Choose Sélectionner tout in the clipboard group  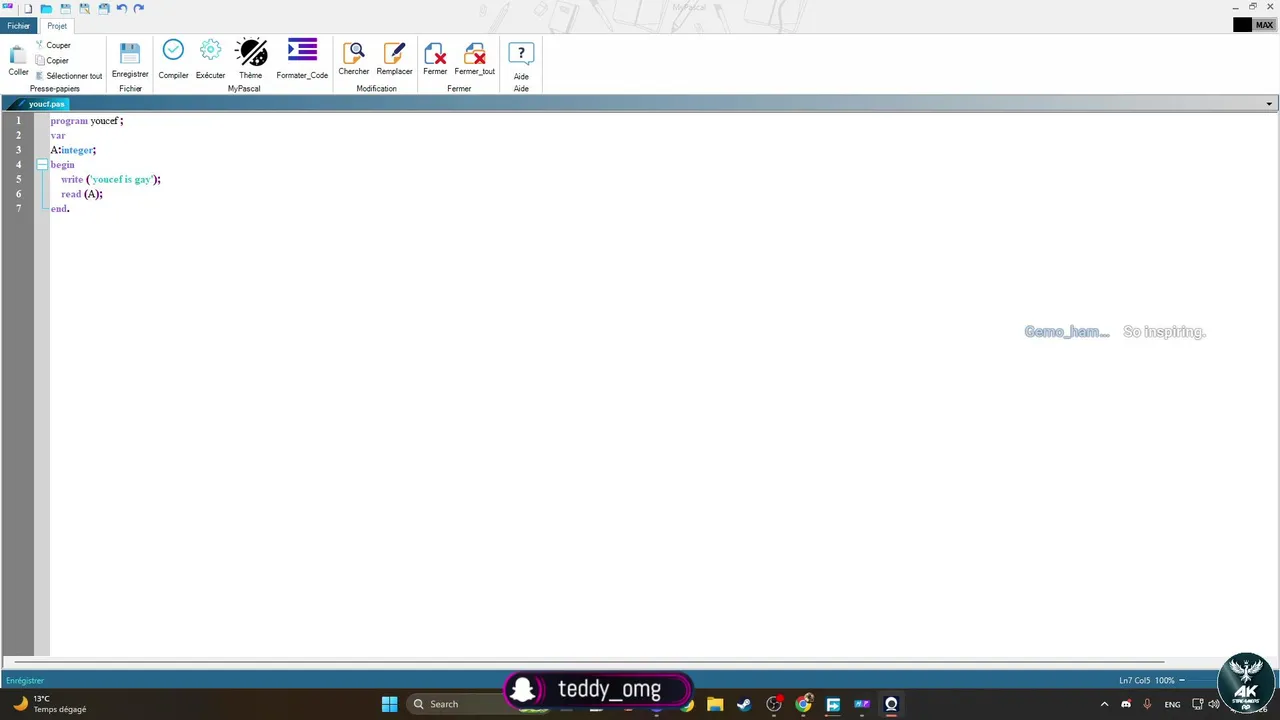69,76
